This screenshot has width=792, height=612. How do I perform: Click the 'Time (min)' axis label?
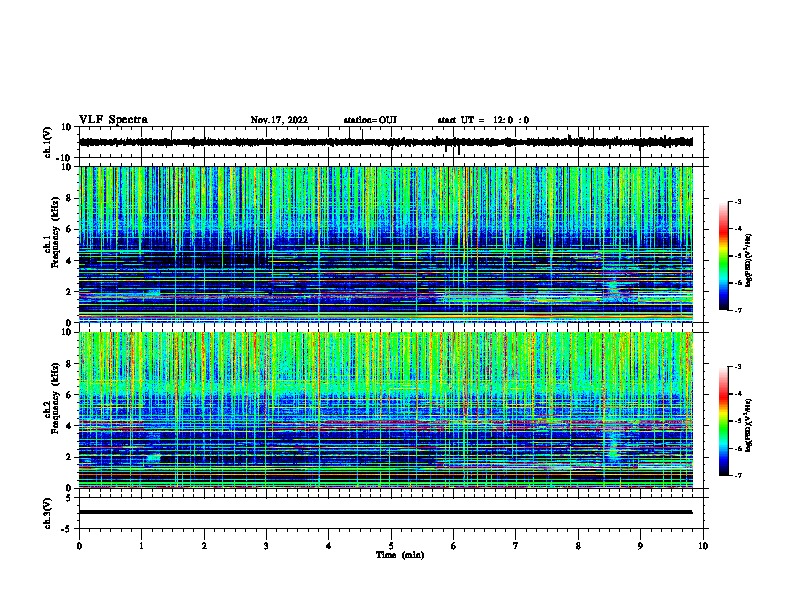point(400,555)
